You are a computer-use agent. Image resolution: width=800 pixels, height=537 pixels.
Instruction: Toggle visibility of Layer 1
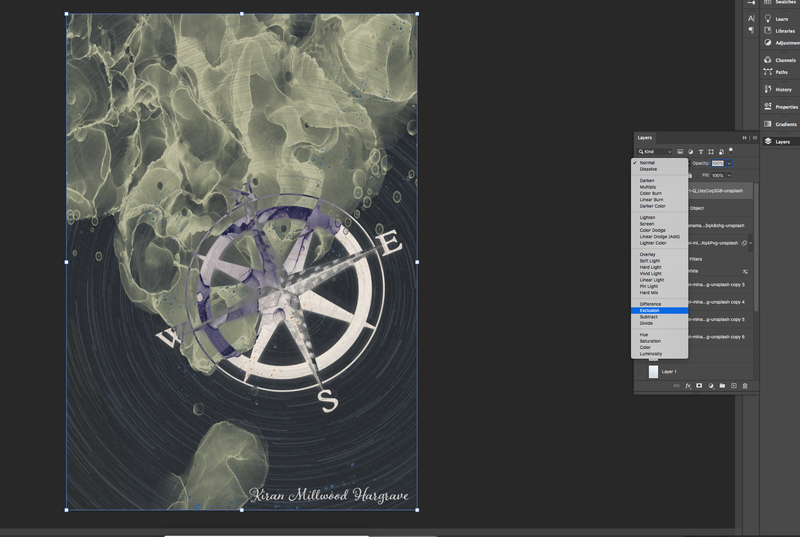click(x=640, y=371)
